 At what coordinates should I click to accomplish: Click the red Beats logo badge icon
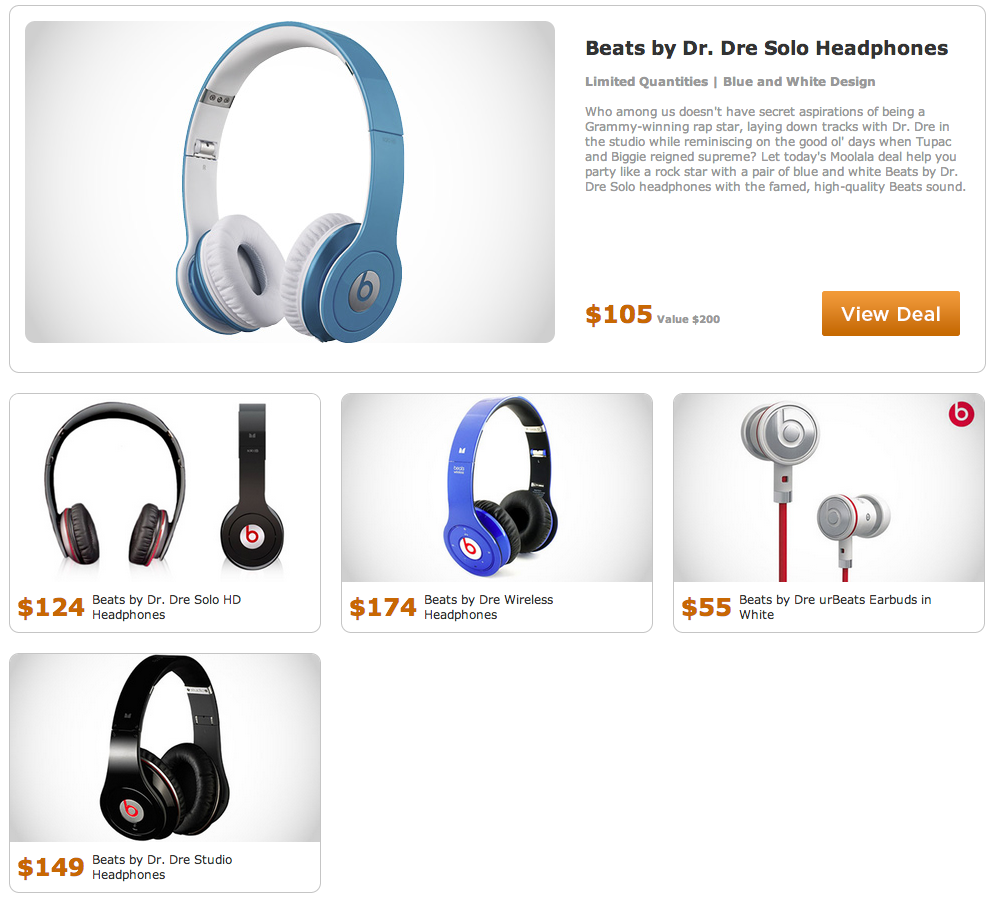pyautogui.click(x=961, y=414)
